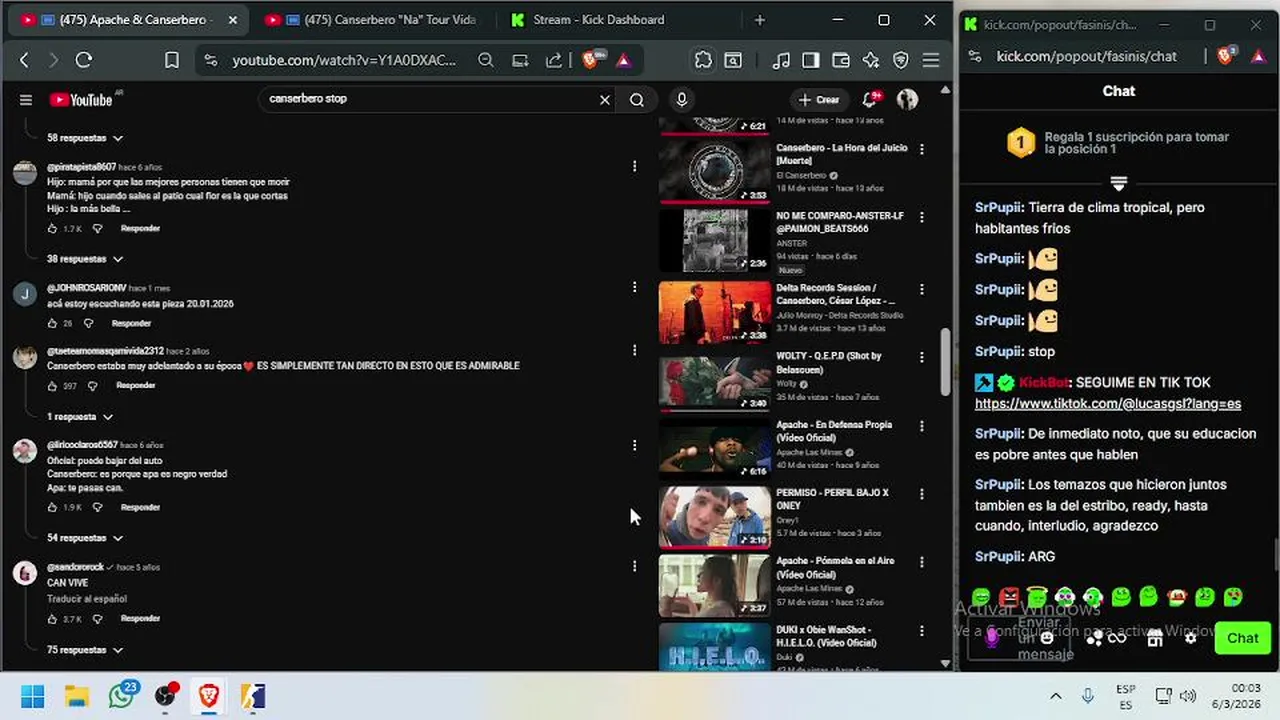This screenshot has height=720, width=1280.
Task: Share this page using the share icon
Action: tap(554, 60)
